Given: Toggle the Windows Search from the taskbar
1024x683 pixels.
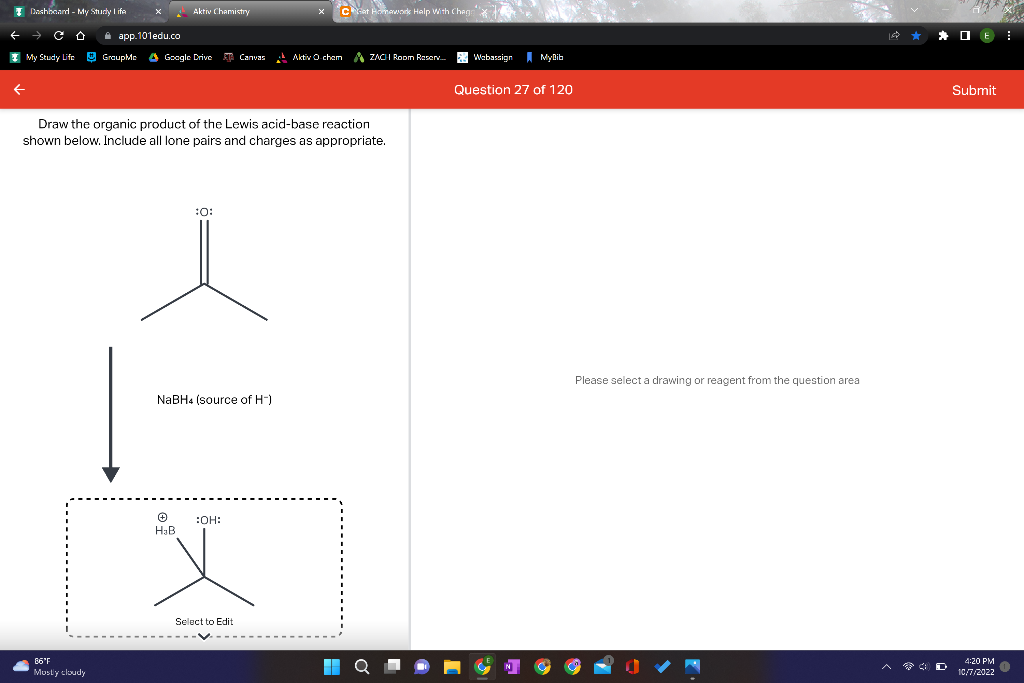Looking at the screenshot, I should tap(361, 665).
